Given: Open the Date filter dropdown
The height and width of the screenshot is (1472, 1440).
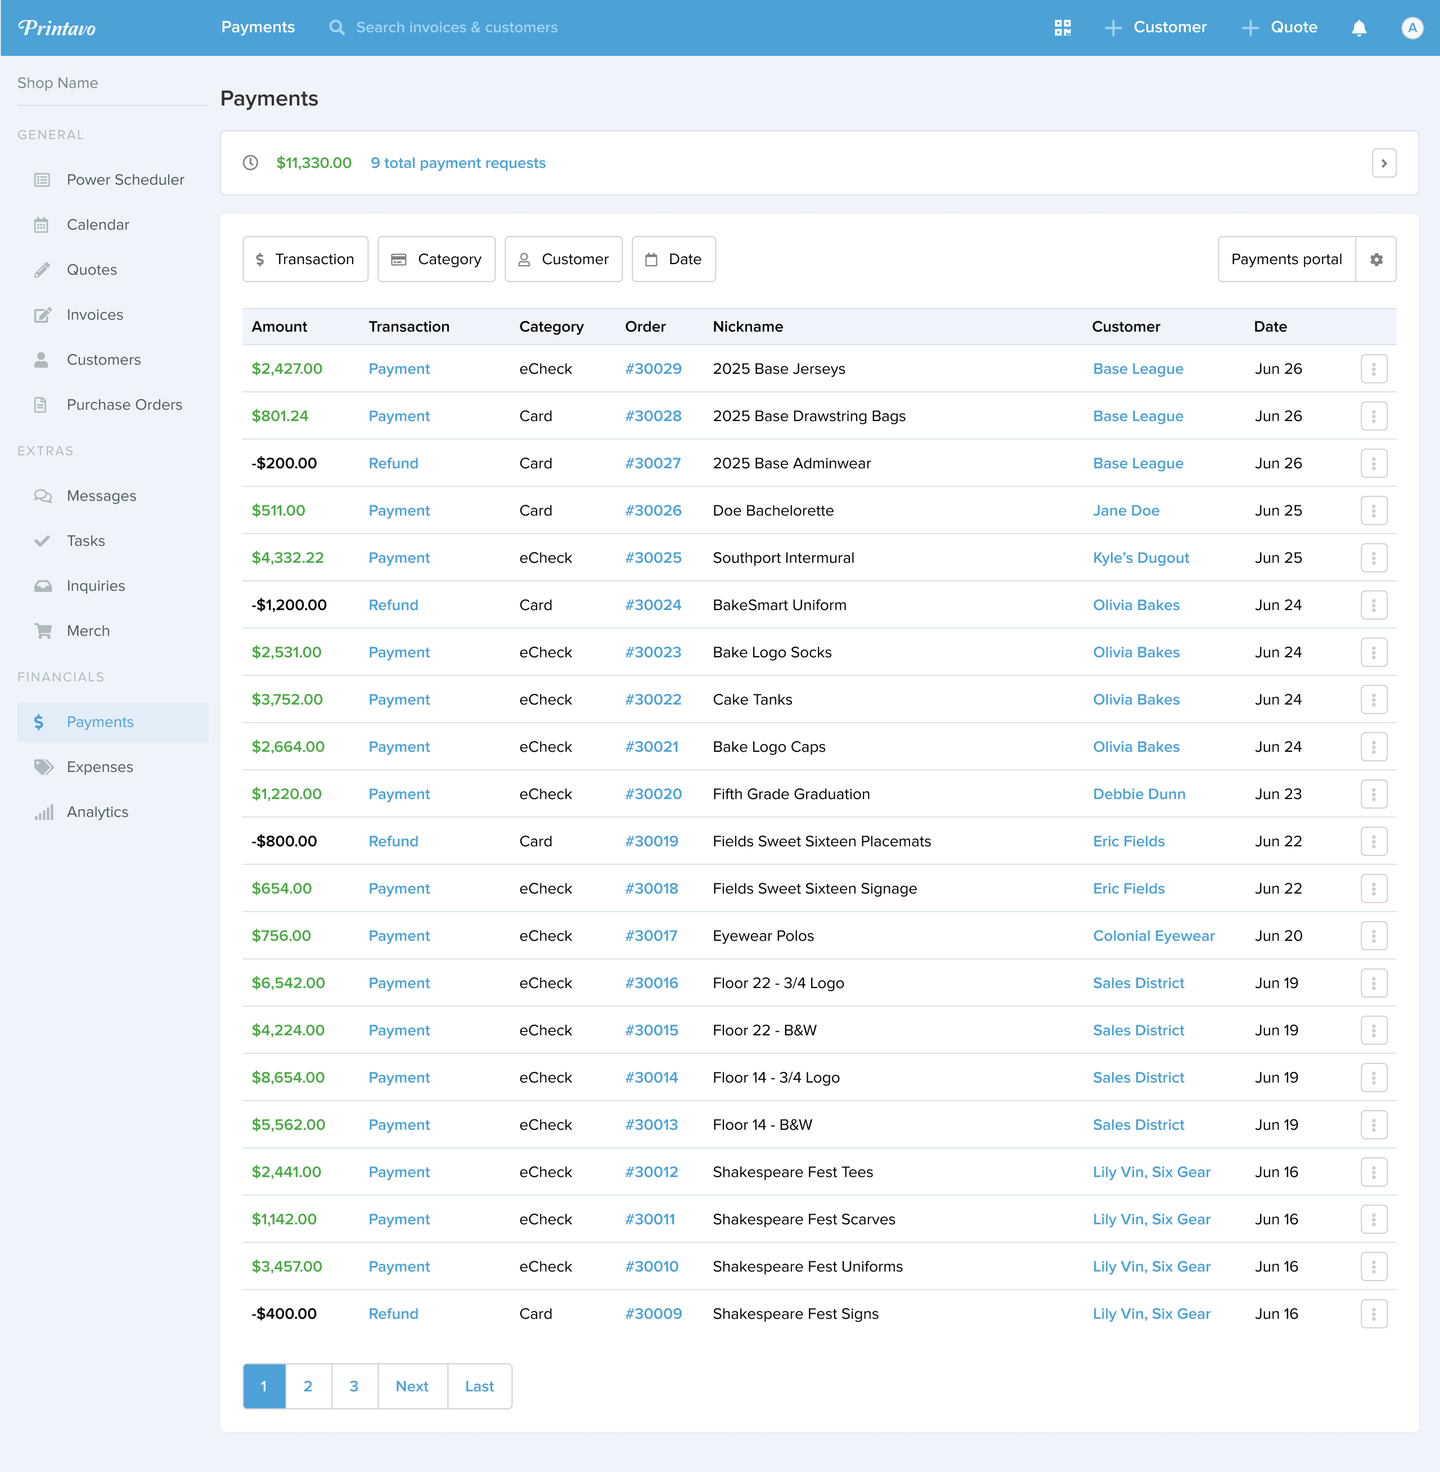Looking at the screenshot, I should [x=674, y=259].
